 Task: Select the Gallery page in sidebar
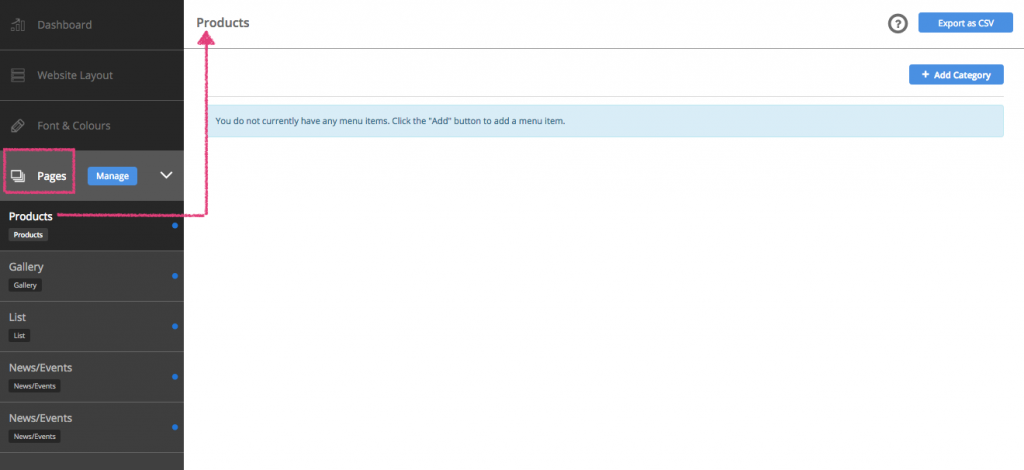click(26, 267)
